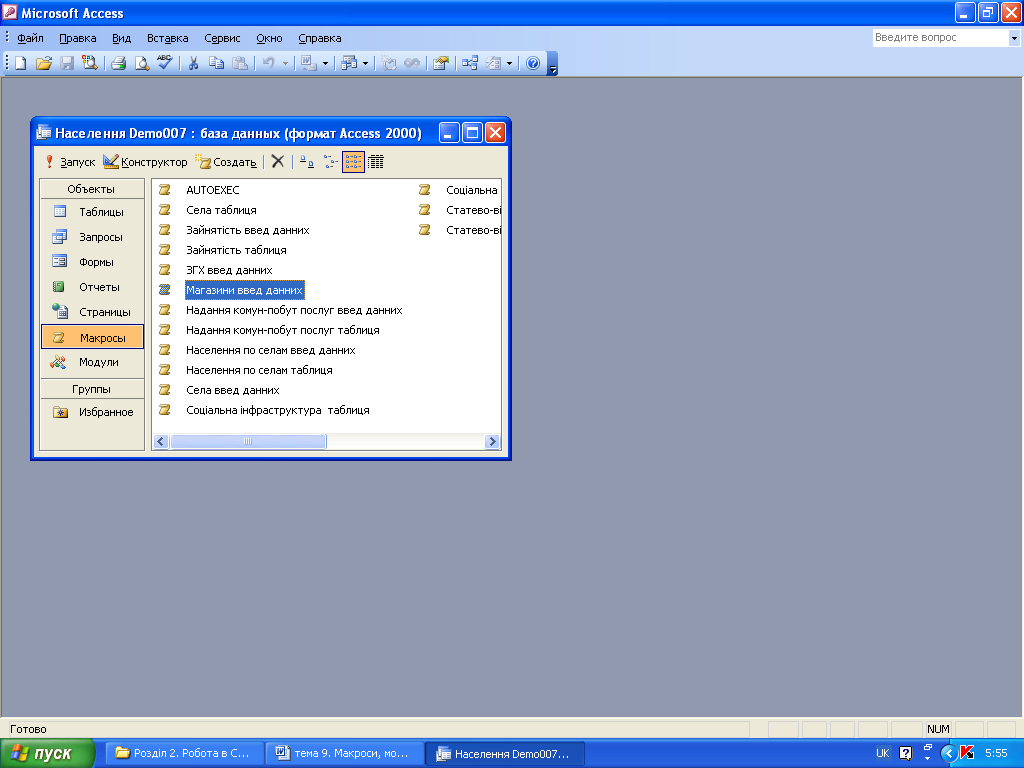Screen dimensions: 1024x768
Task: Toggle the List view button
Action: point(353,162)
